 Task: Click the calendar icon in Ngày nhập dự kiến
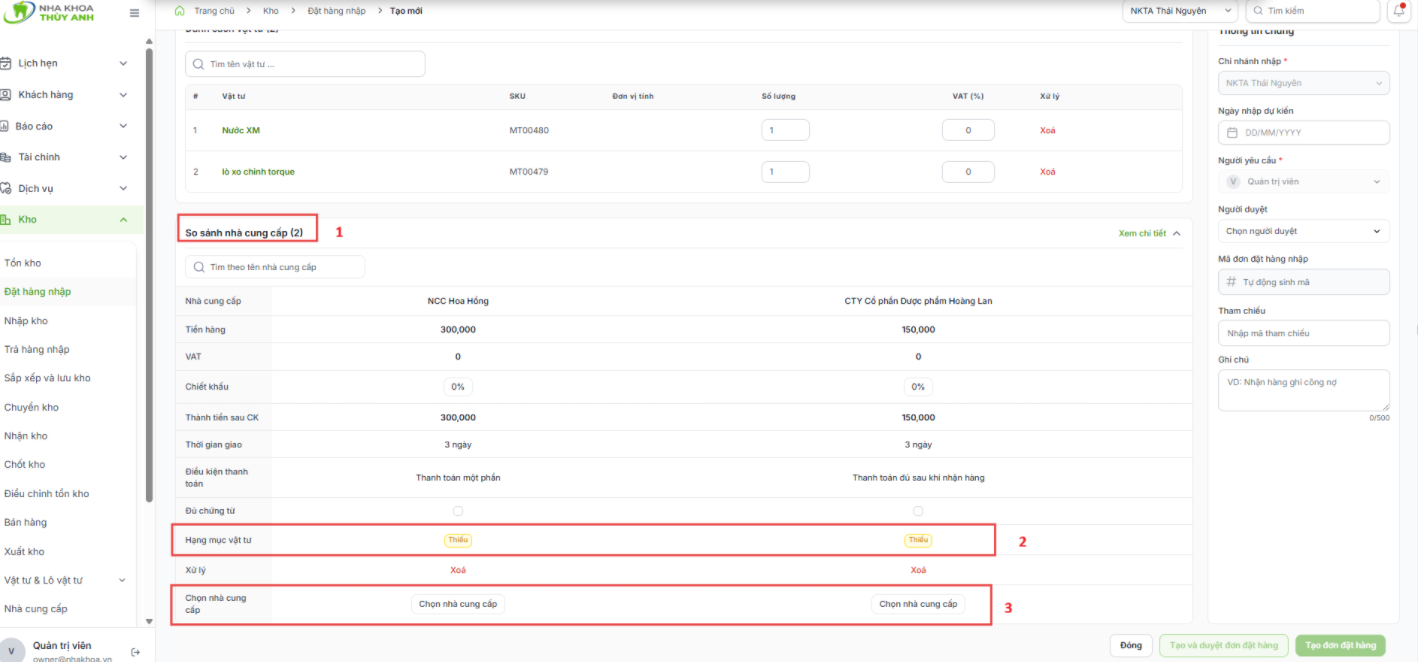click(x=1232, y=133)
